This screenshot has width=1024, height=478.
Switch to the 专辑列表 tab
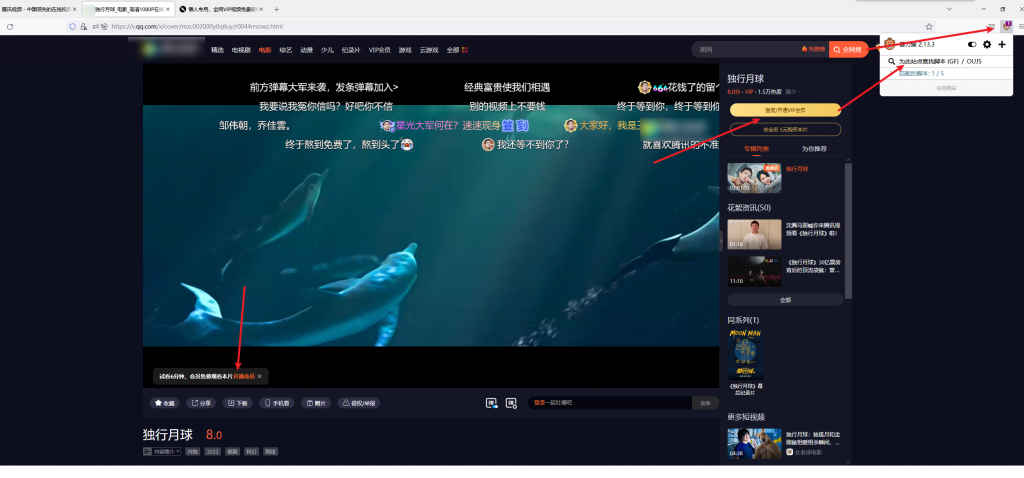(x=756, y=149)
